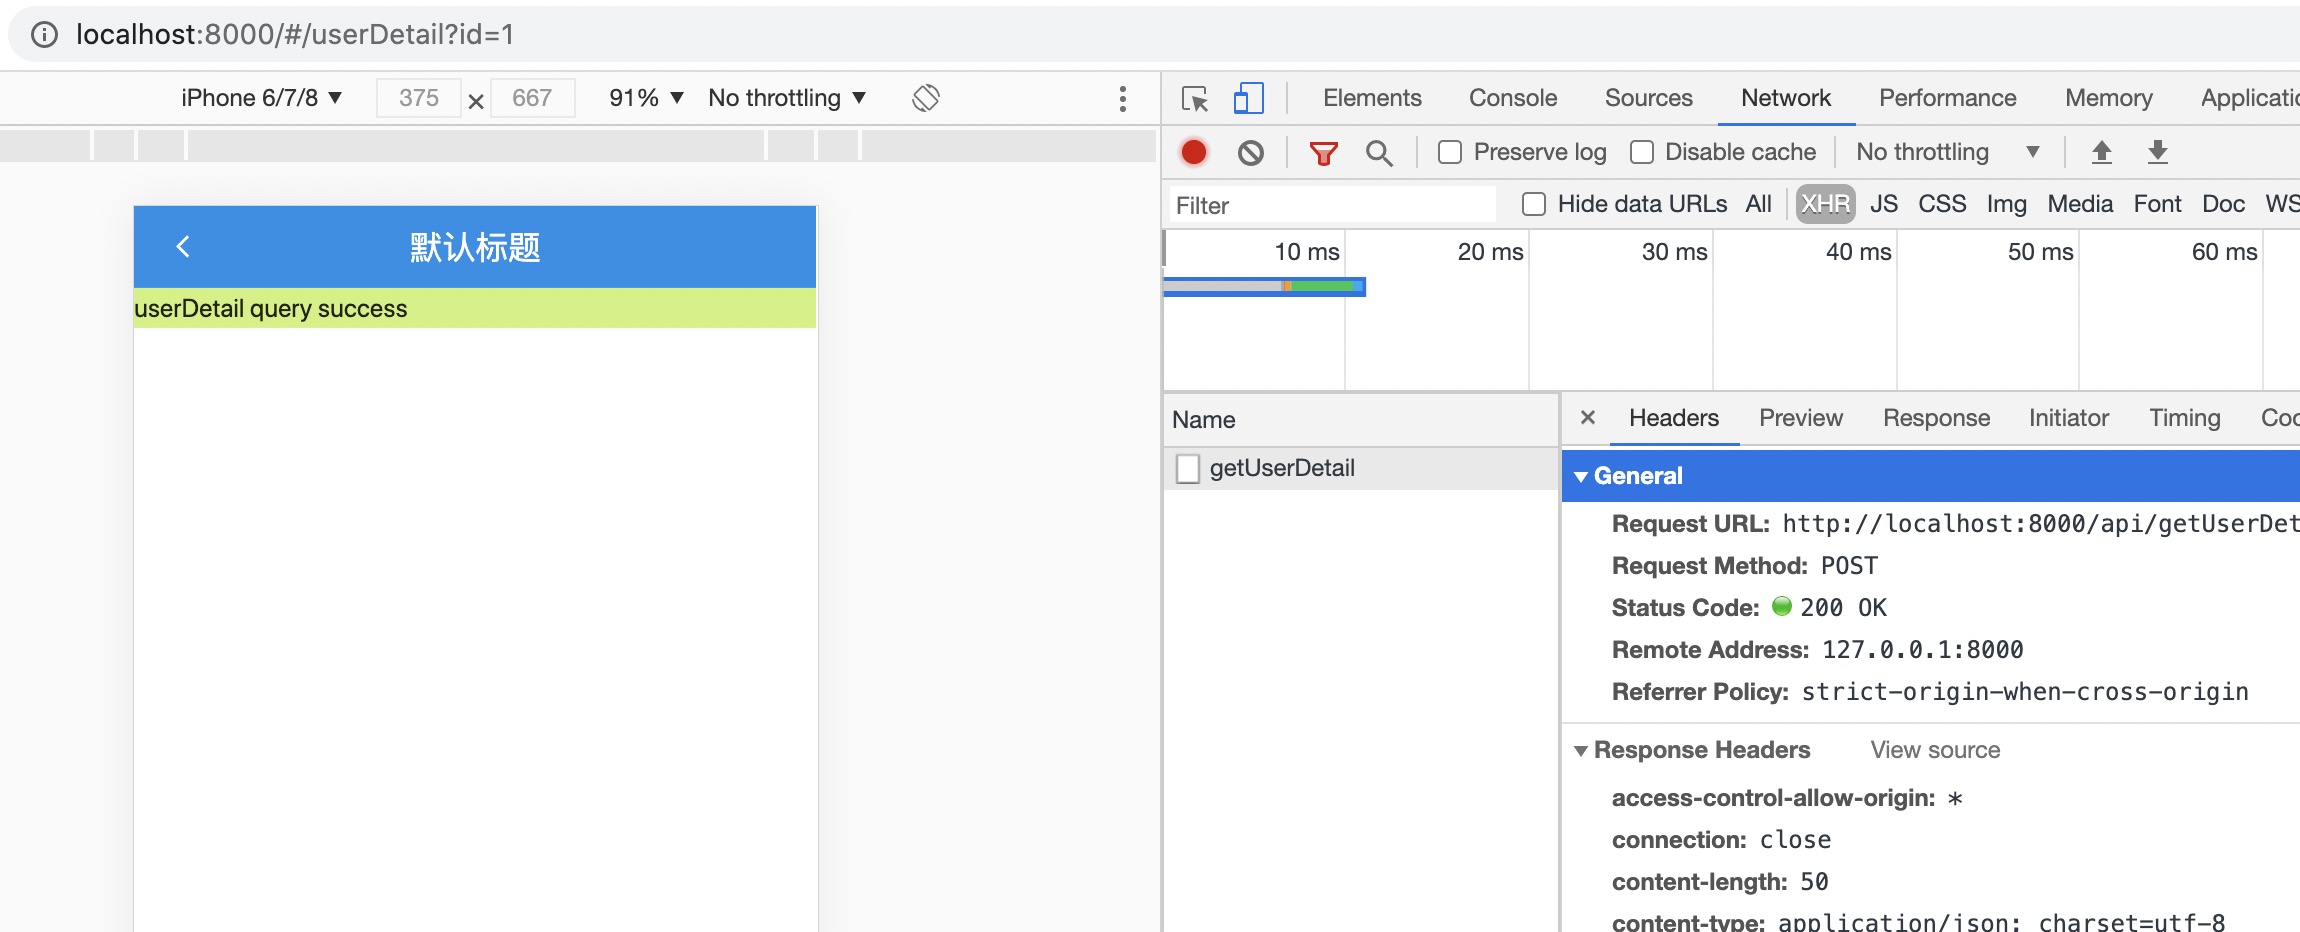The width and height of the screenshot is (2300, 932).
Task: Click the browser address bar URL
Action: pos(295,35)
